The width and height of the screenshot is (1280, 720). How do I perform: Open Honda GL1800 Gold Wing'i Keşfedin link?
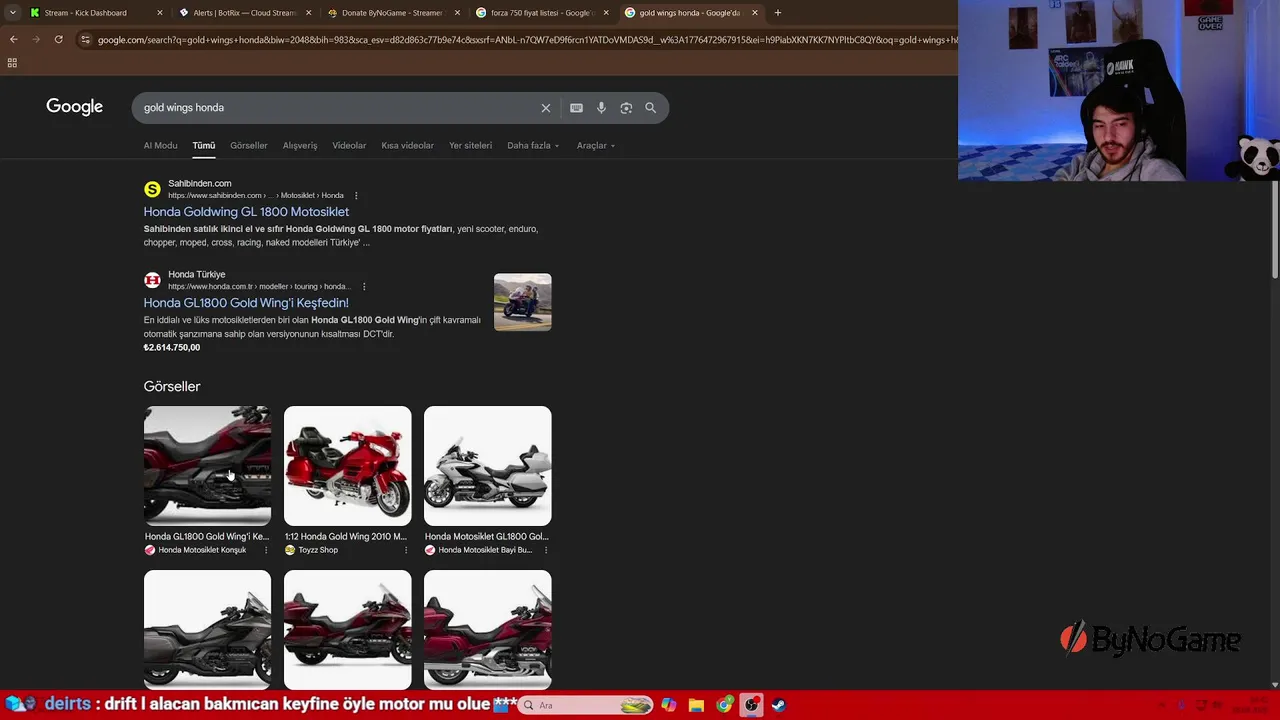point(246,303)
